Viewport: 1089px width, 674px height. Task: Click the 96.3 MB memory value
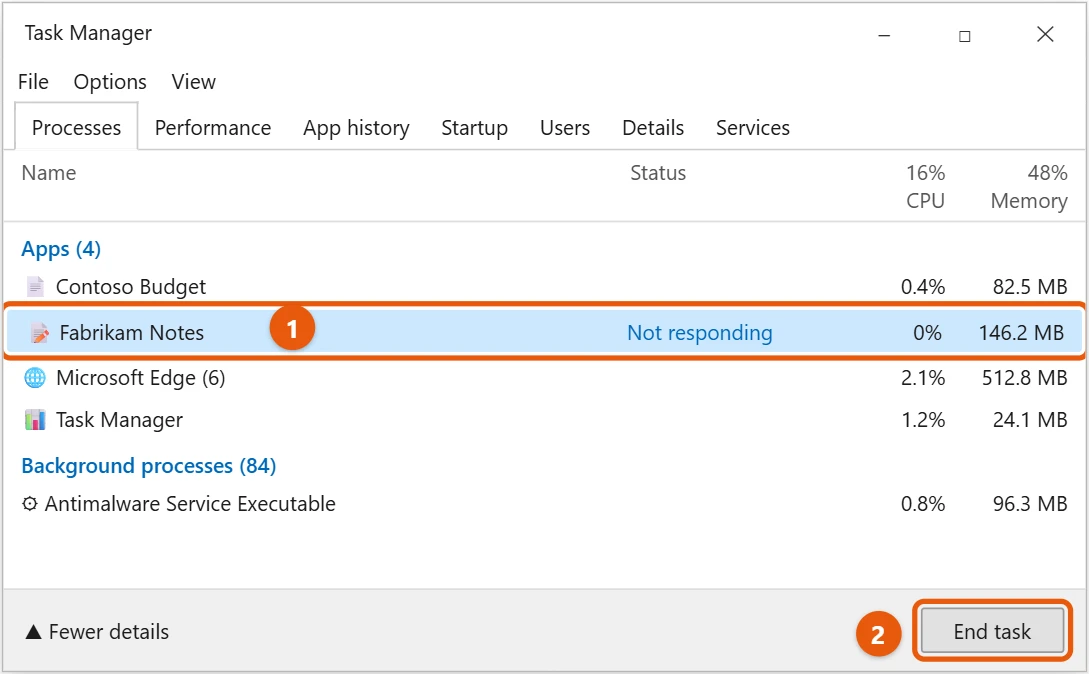[x=1030, y=504]
